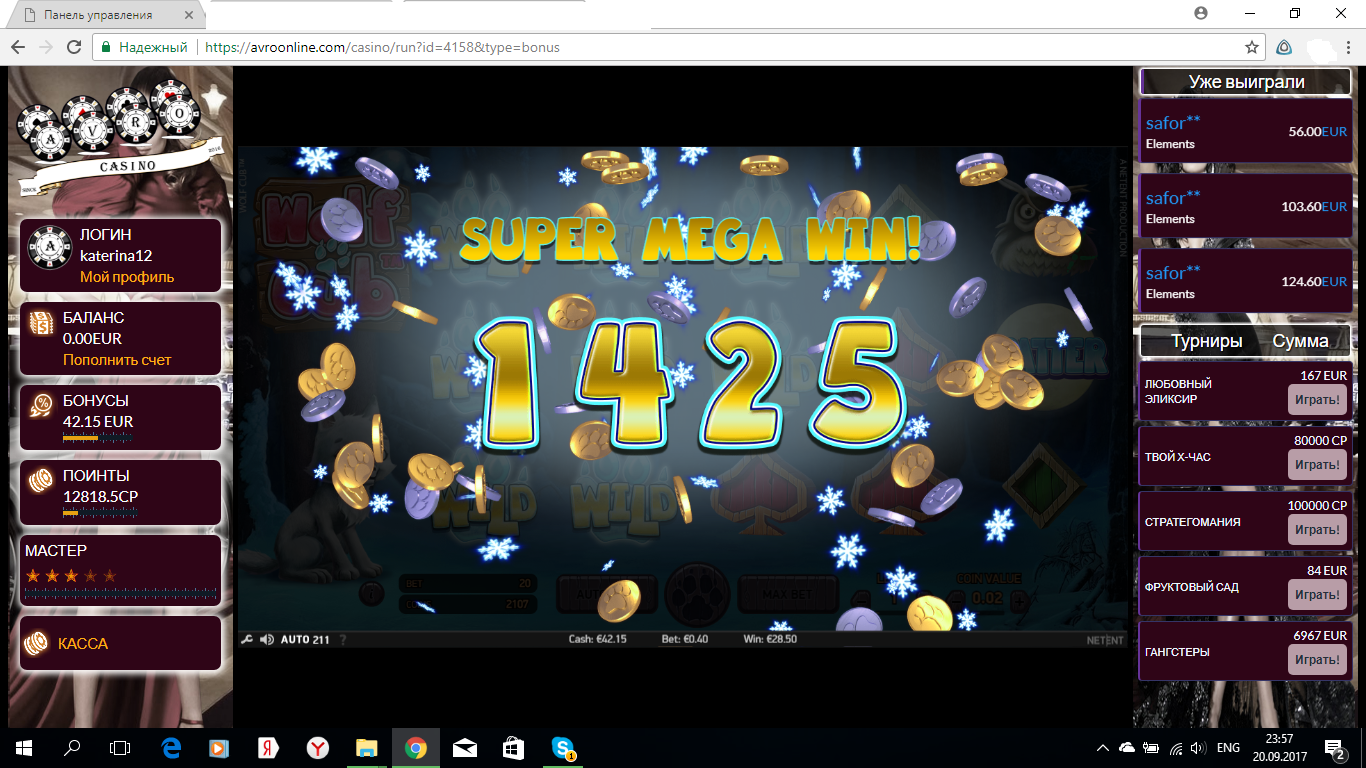Open safor** 124.60 EUR winner entry
This screenshot has height=768, width=1366.
pos(1246,281)
